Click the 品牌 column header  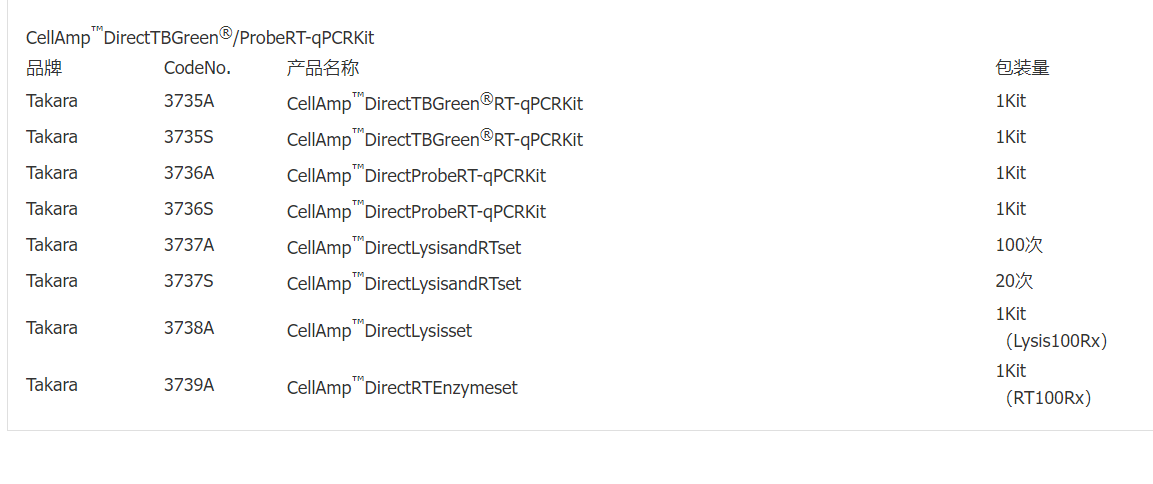coord(44,68)
